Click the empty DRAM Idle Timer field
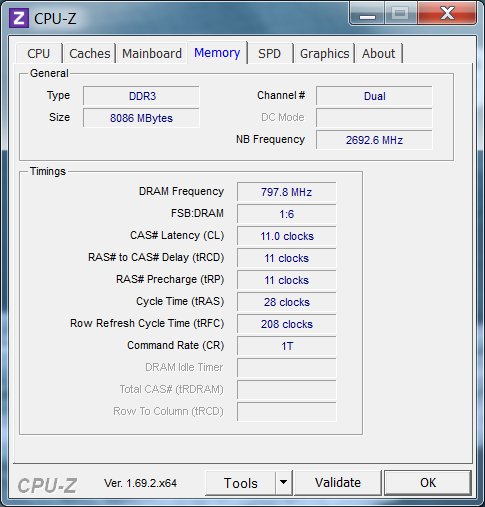Viewport: 485px width, 507px height. click(287, 368)
